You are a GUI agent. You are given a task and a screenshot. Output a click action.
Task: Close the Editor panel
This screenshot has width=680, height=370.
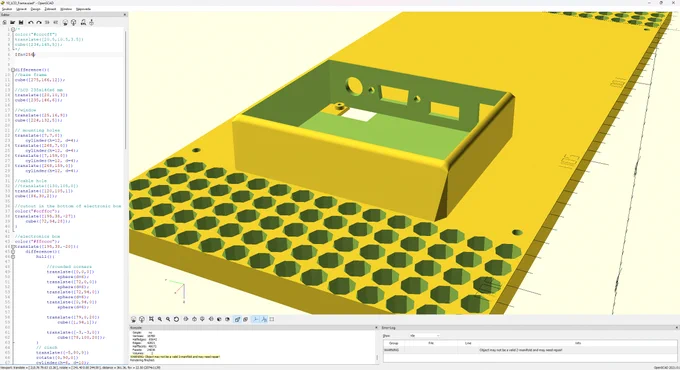(x=125, y=15)
